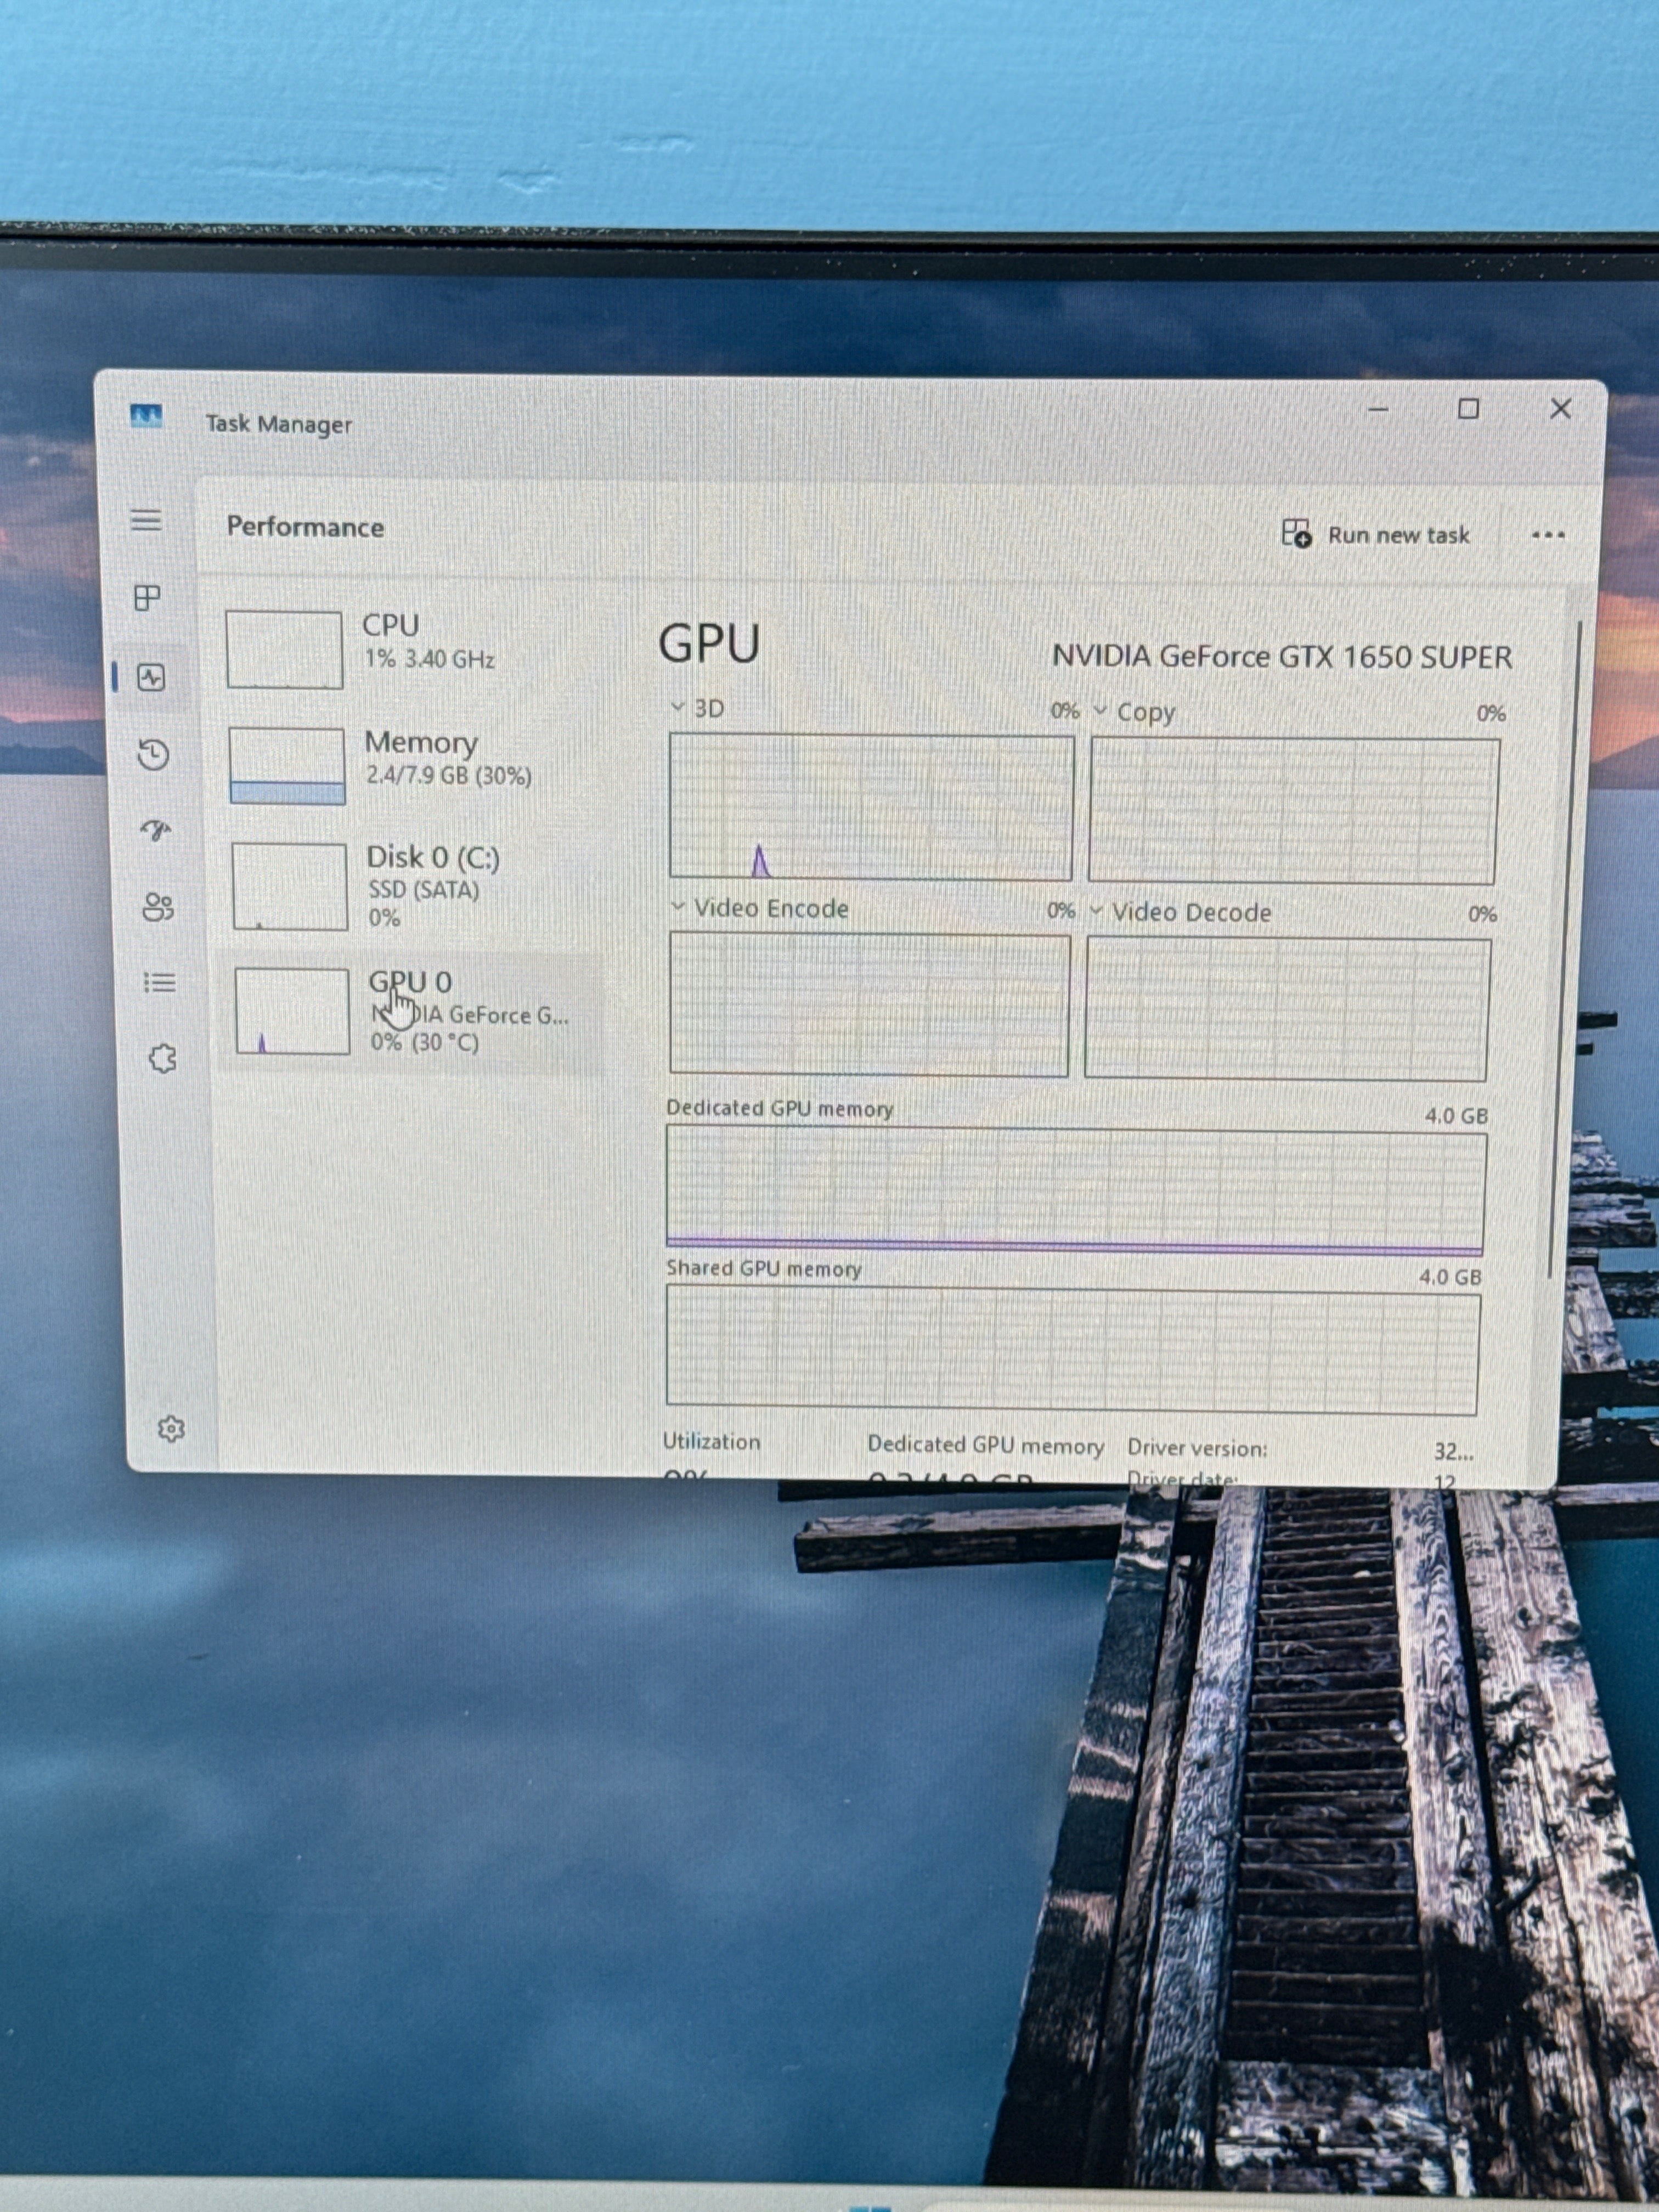The height and width of the screenshot is (2212, 1659).
Task: Click the NVIDIA GeForce GTX 1650 SUPER label
Action: pyautogui.click(x=1282, y=657)
